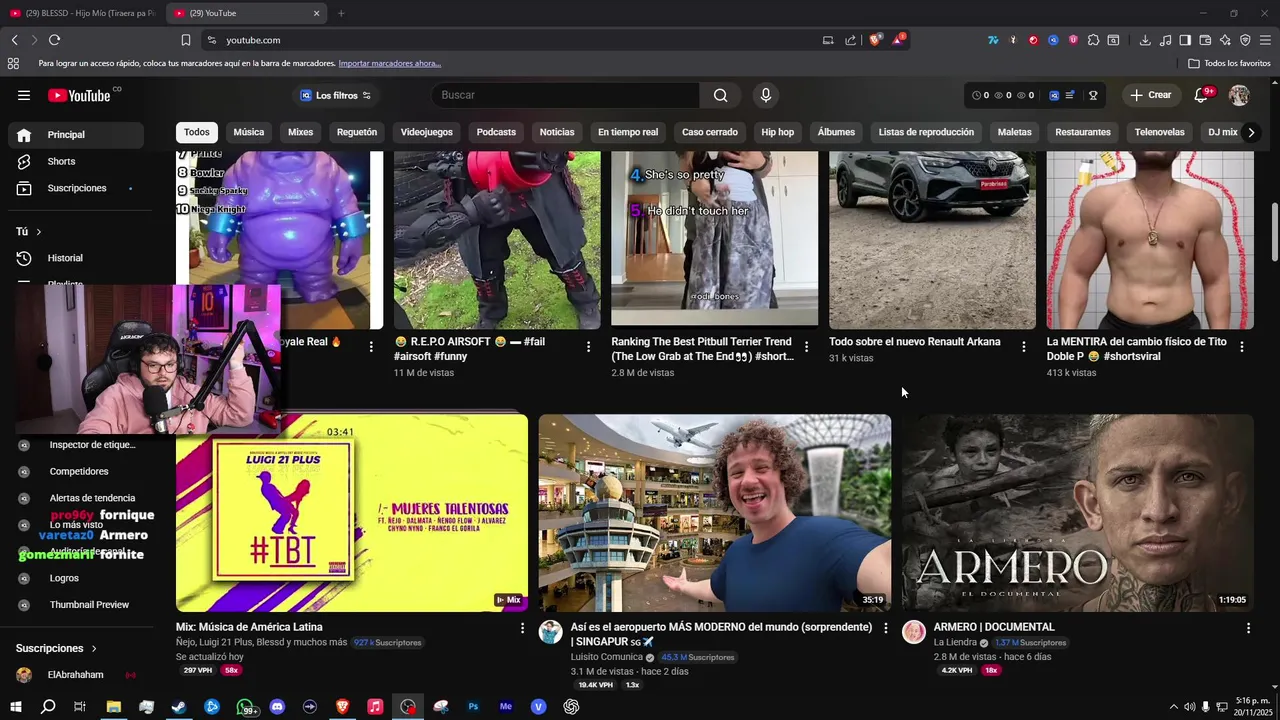The image size is (1280, 720).
Task: Click the Brave Rewards triangle icon
Action: coord(899,40)
